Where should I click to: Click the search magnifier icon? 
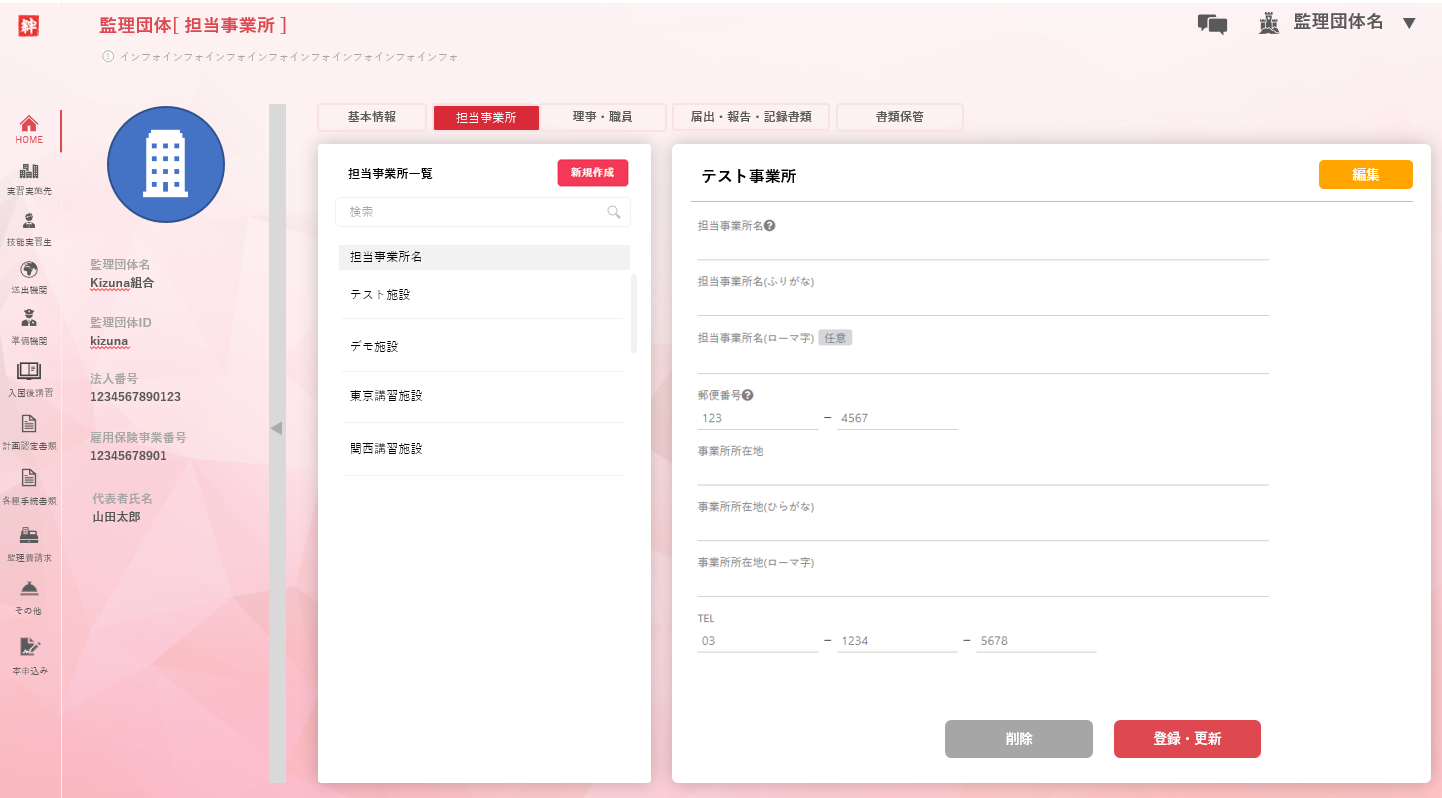tap(614, 212)
